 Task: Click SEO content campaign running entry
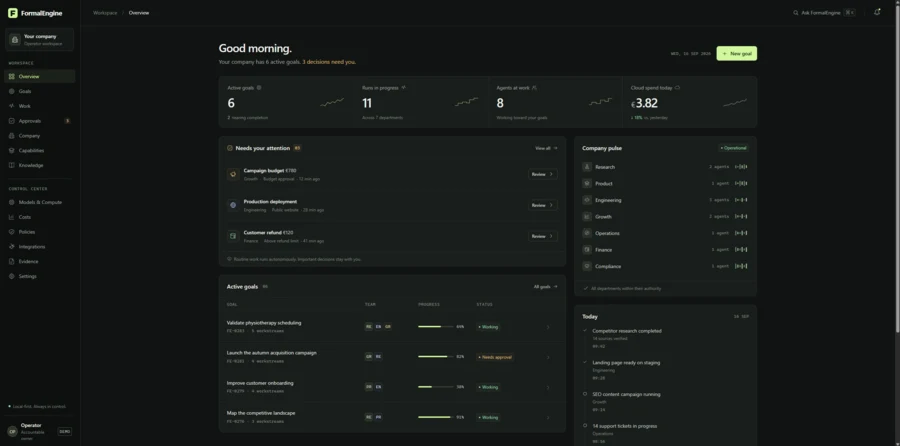626,394
